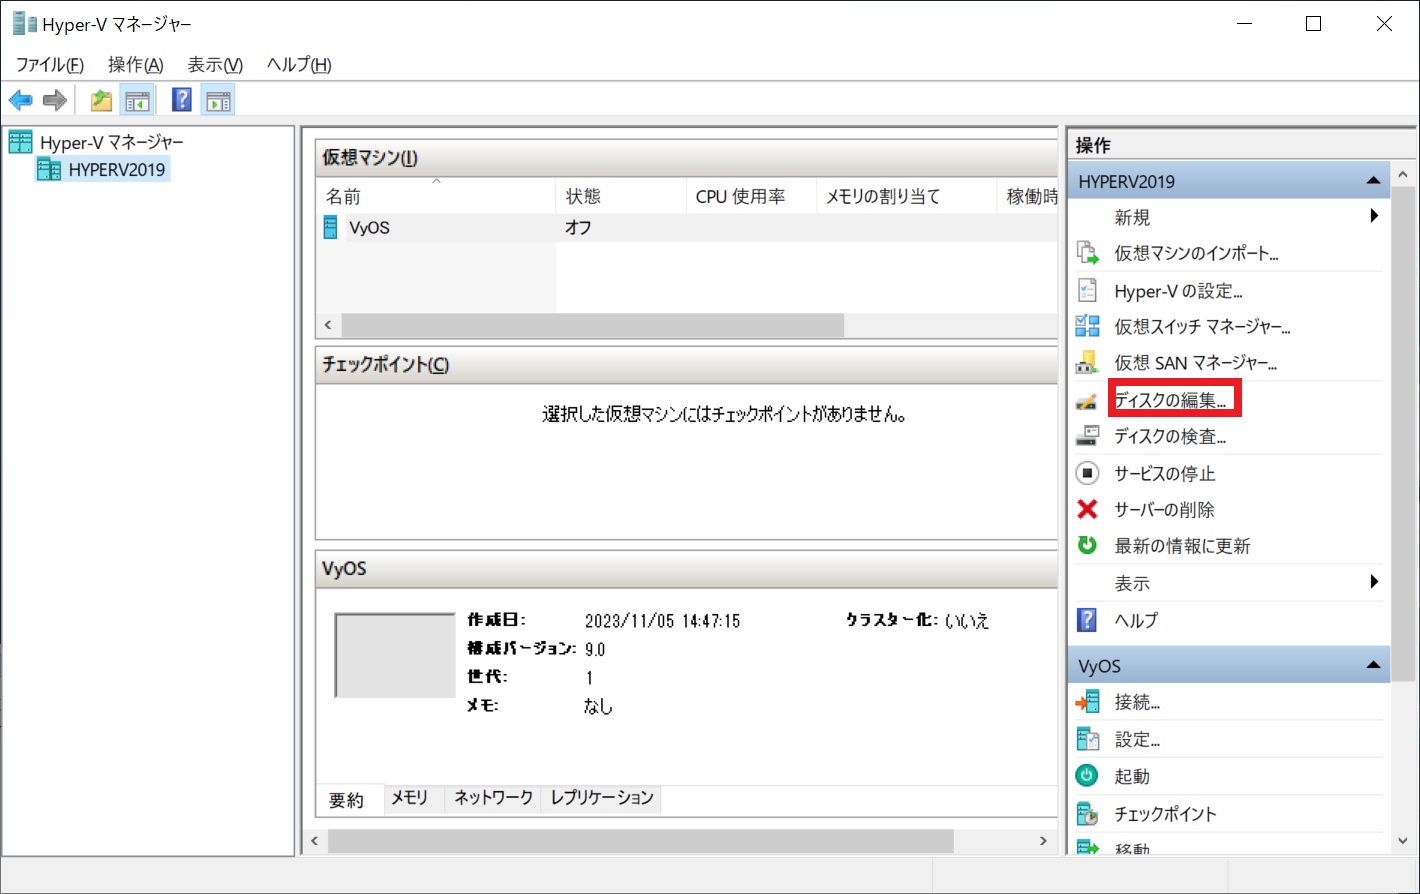Click the Hyper-V Manager title bar app icon

(x=24, y=24)
